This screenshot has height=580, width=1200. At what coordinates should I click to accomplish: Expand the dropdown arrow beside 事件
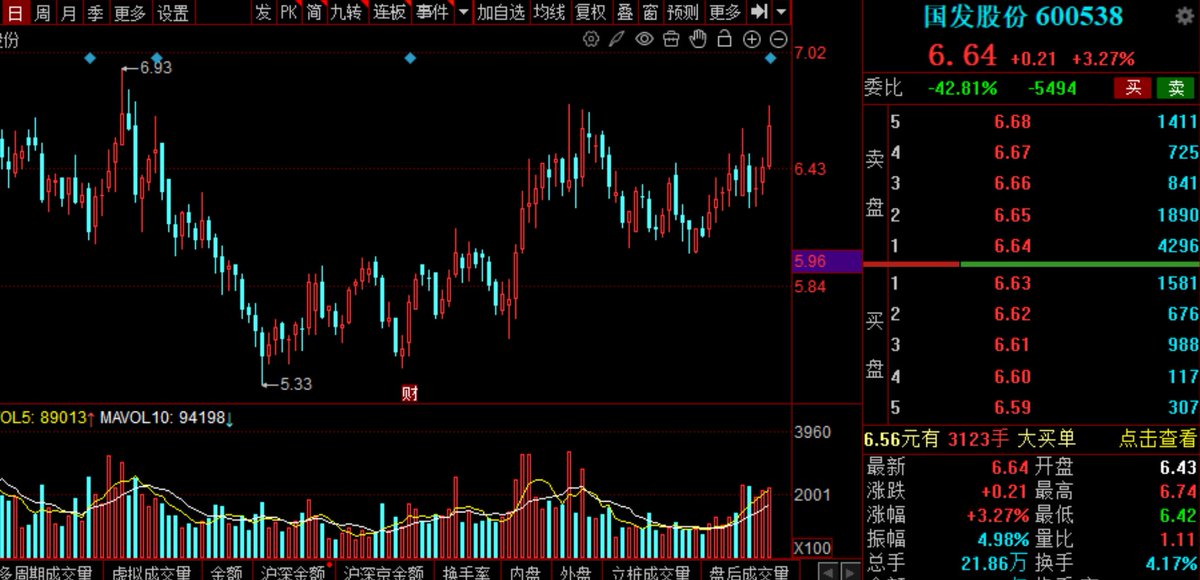coord(463,13)
